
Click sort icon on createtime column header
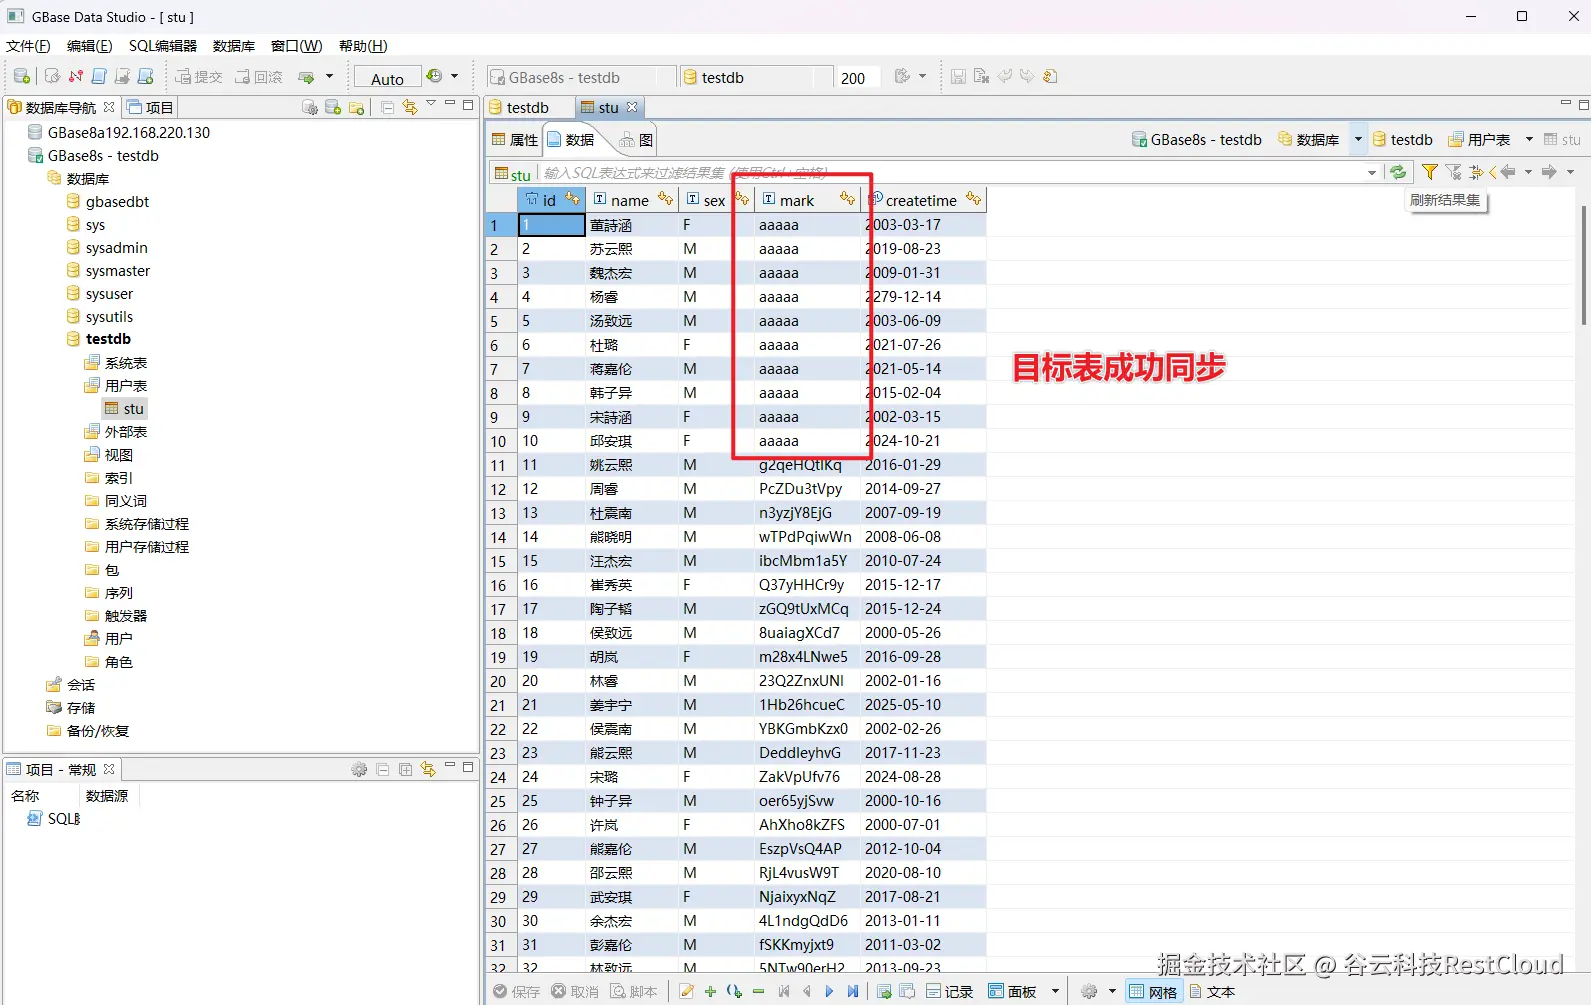pyautogui.click(x=974, y=199)
